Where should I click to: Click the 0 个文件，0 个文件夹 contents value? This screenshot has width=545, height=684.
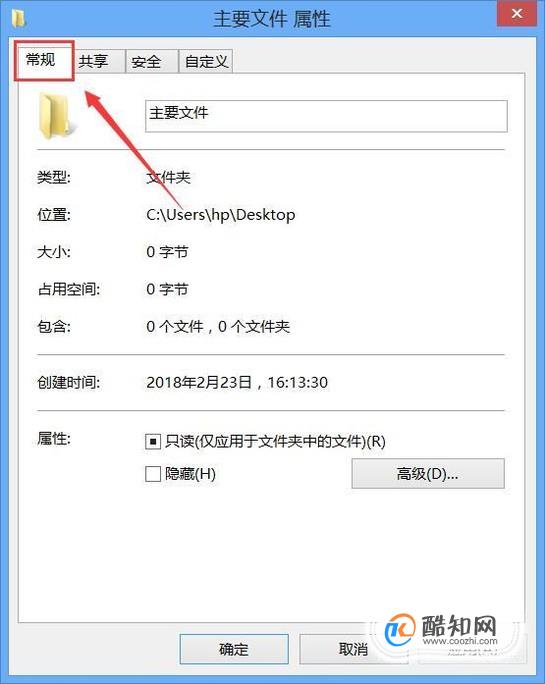[x=218, y=326]
